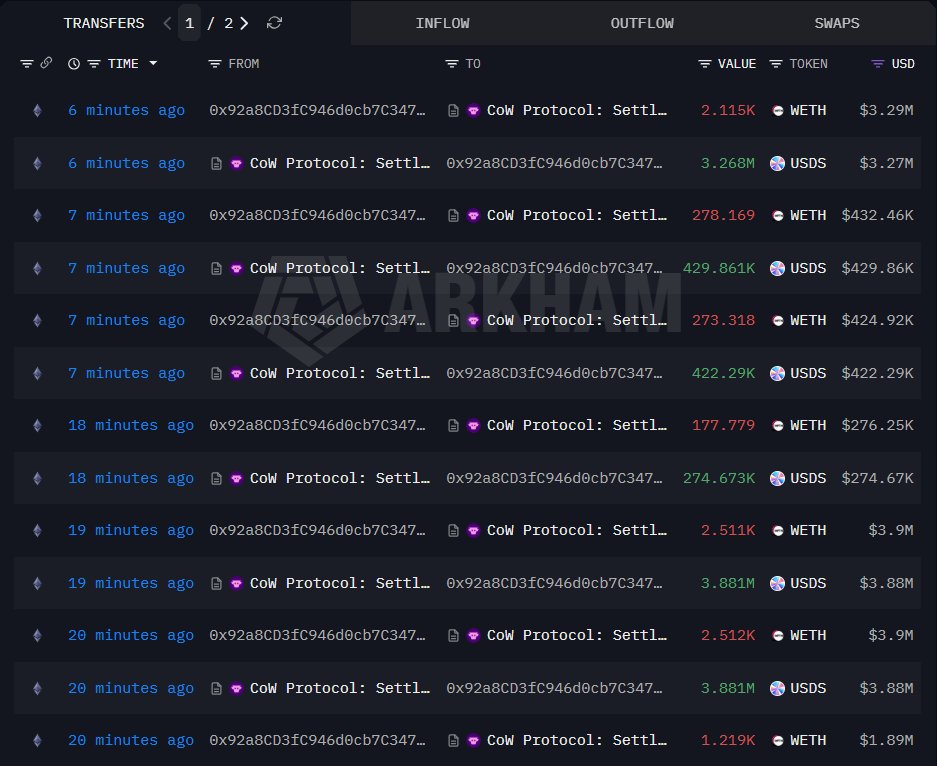This screenshot has height=766, width=937.
Task: Click USDS token icon on 3.268M row
Action: (777, 163)
